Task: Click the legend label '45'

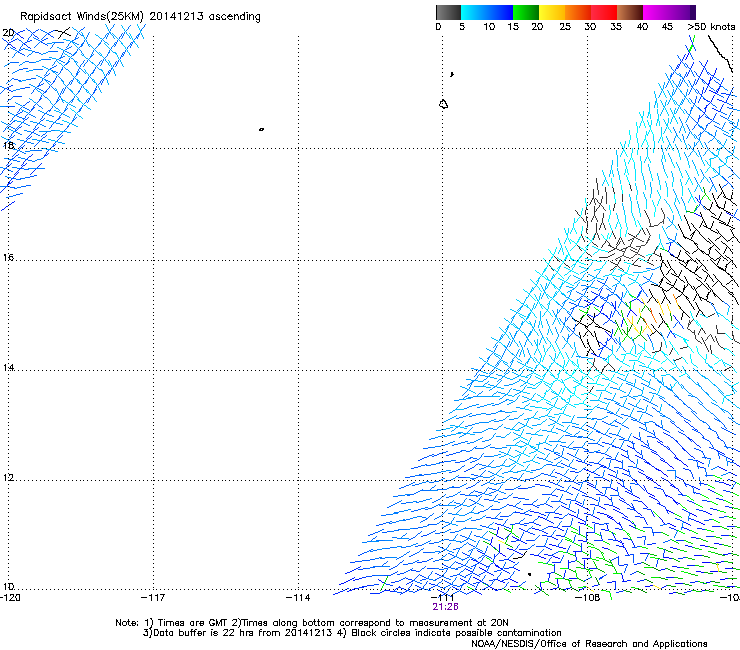Action: (667, 27)
